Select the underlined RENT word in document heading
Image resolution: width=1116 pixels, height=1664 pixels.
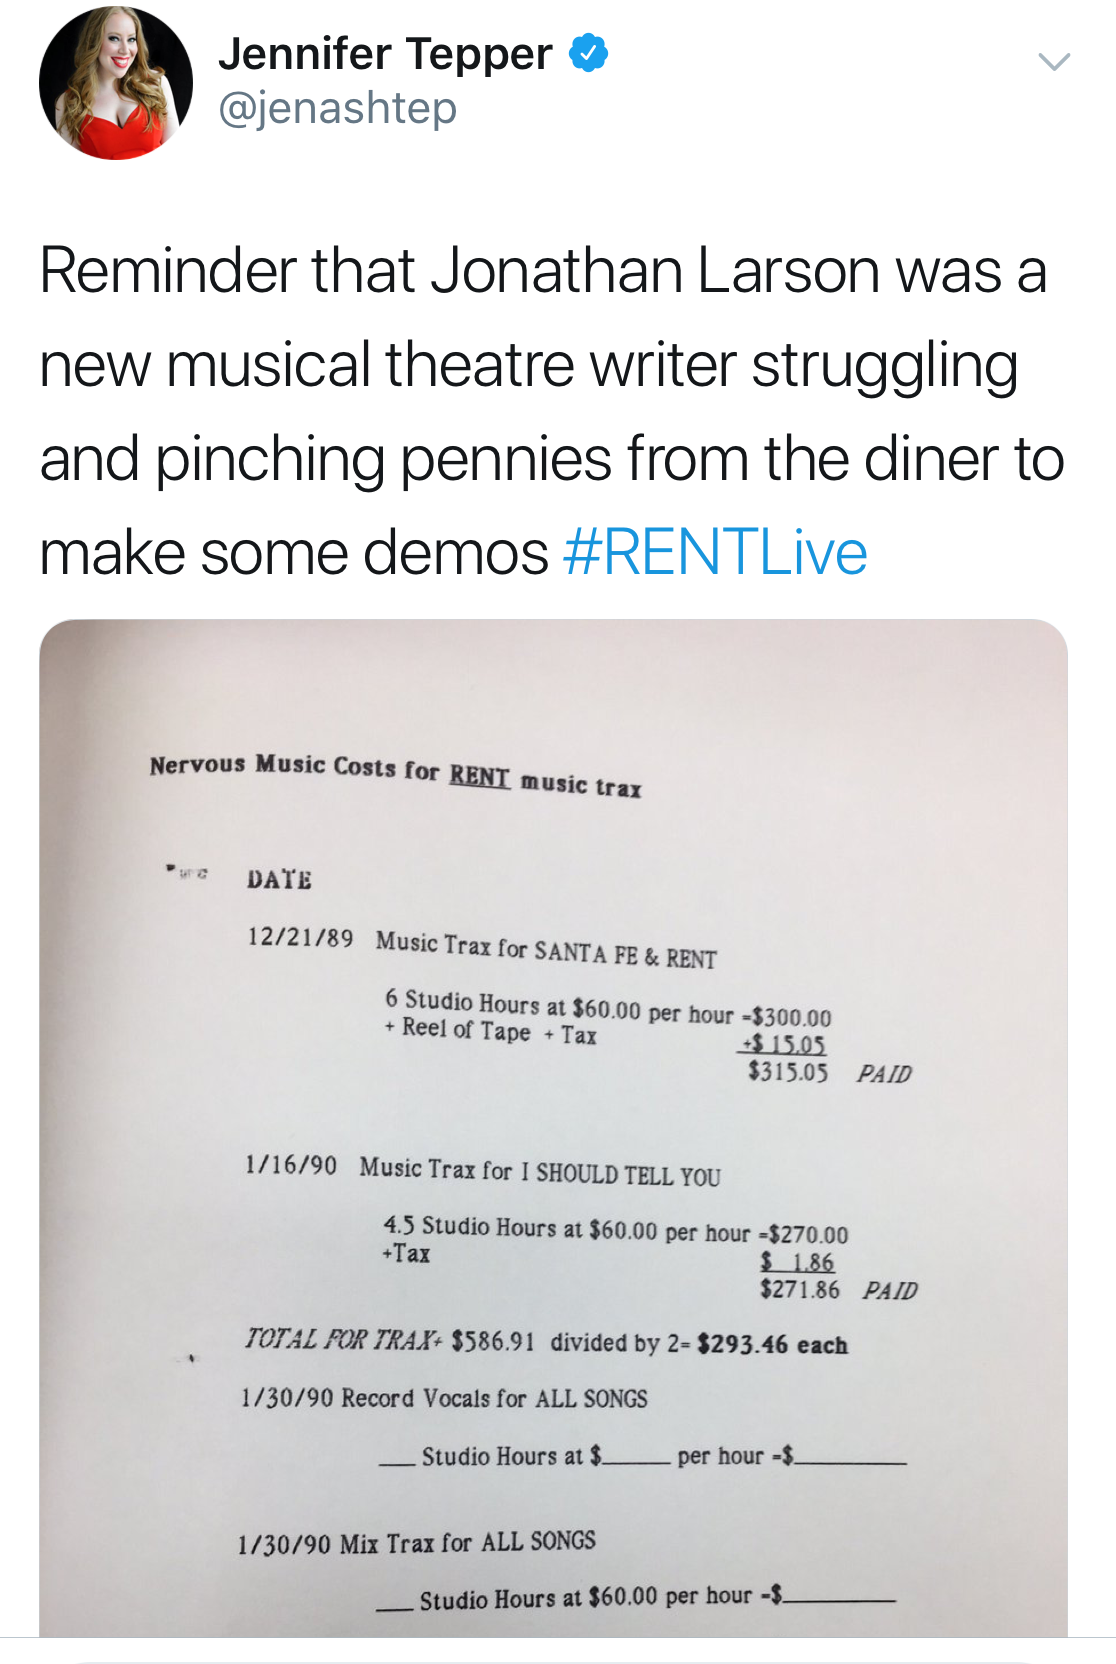tap(479, 776)
